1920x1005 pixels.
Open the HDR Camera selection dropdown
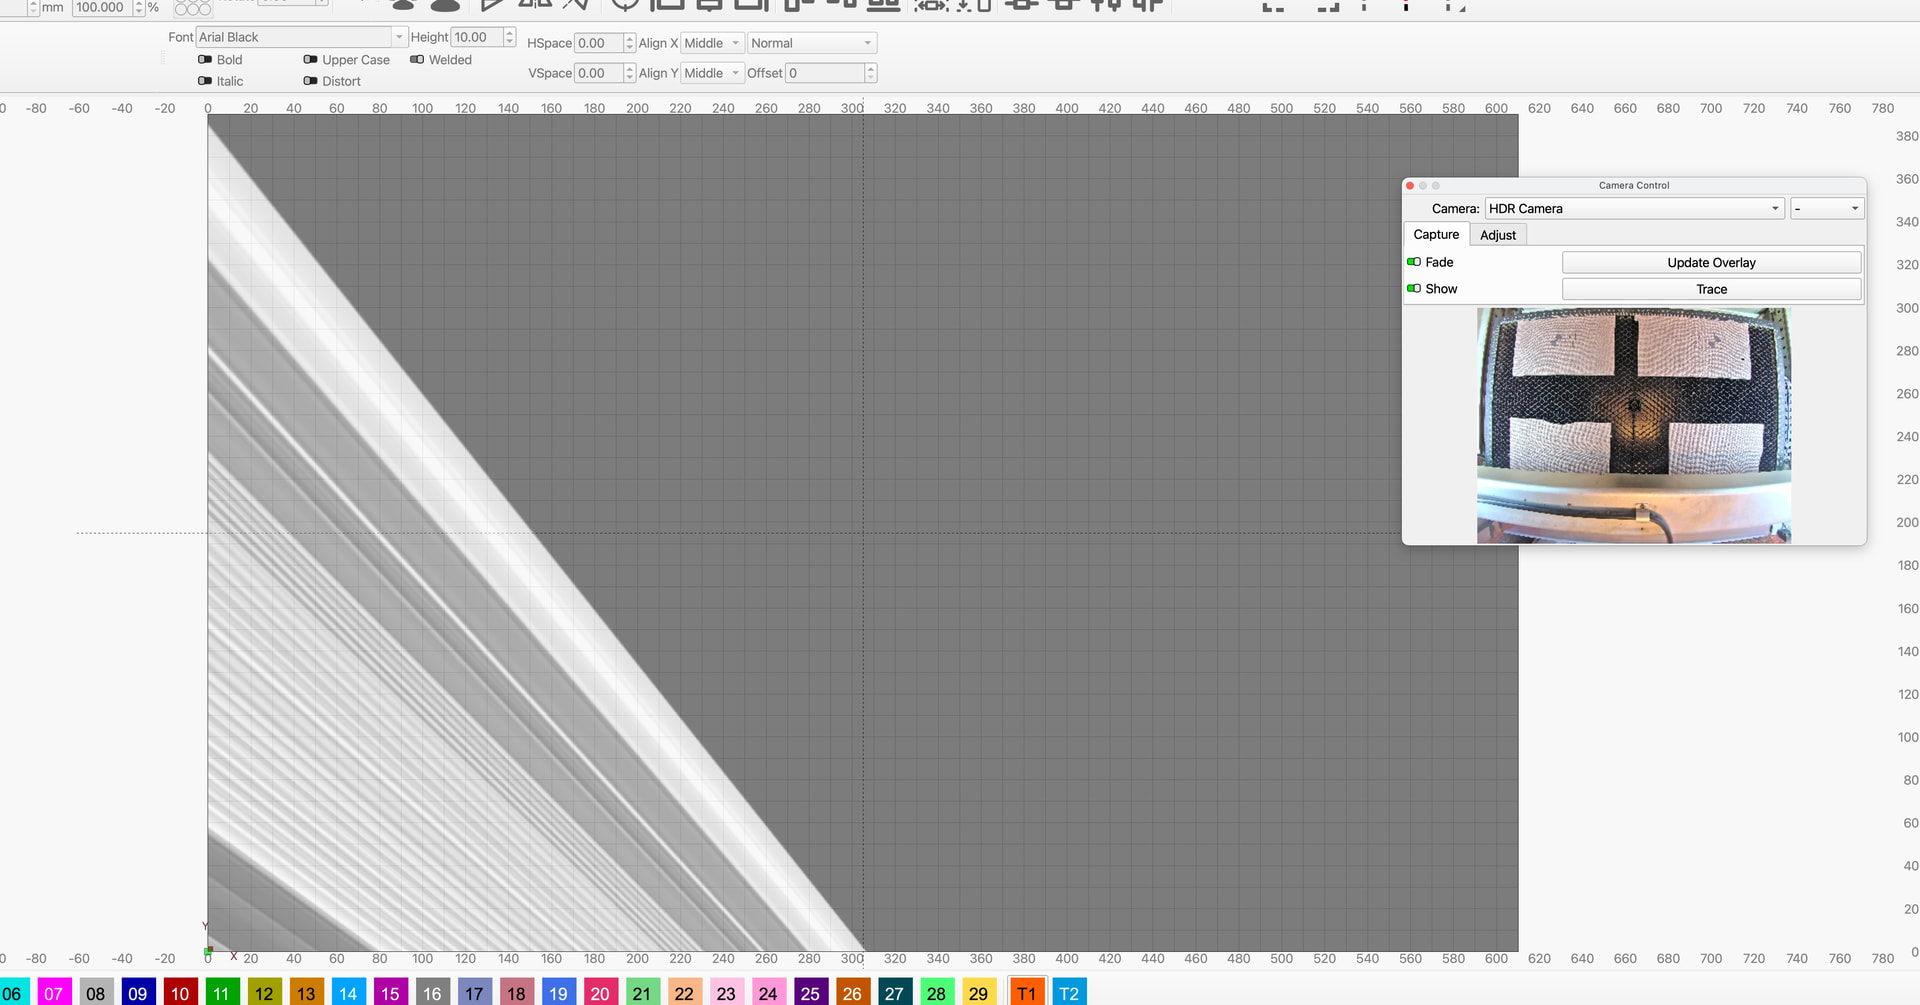coord(1634,209)
